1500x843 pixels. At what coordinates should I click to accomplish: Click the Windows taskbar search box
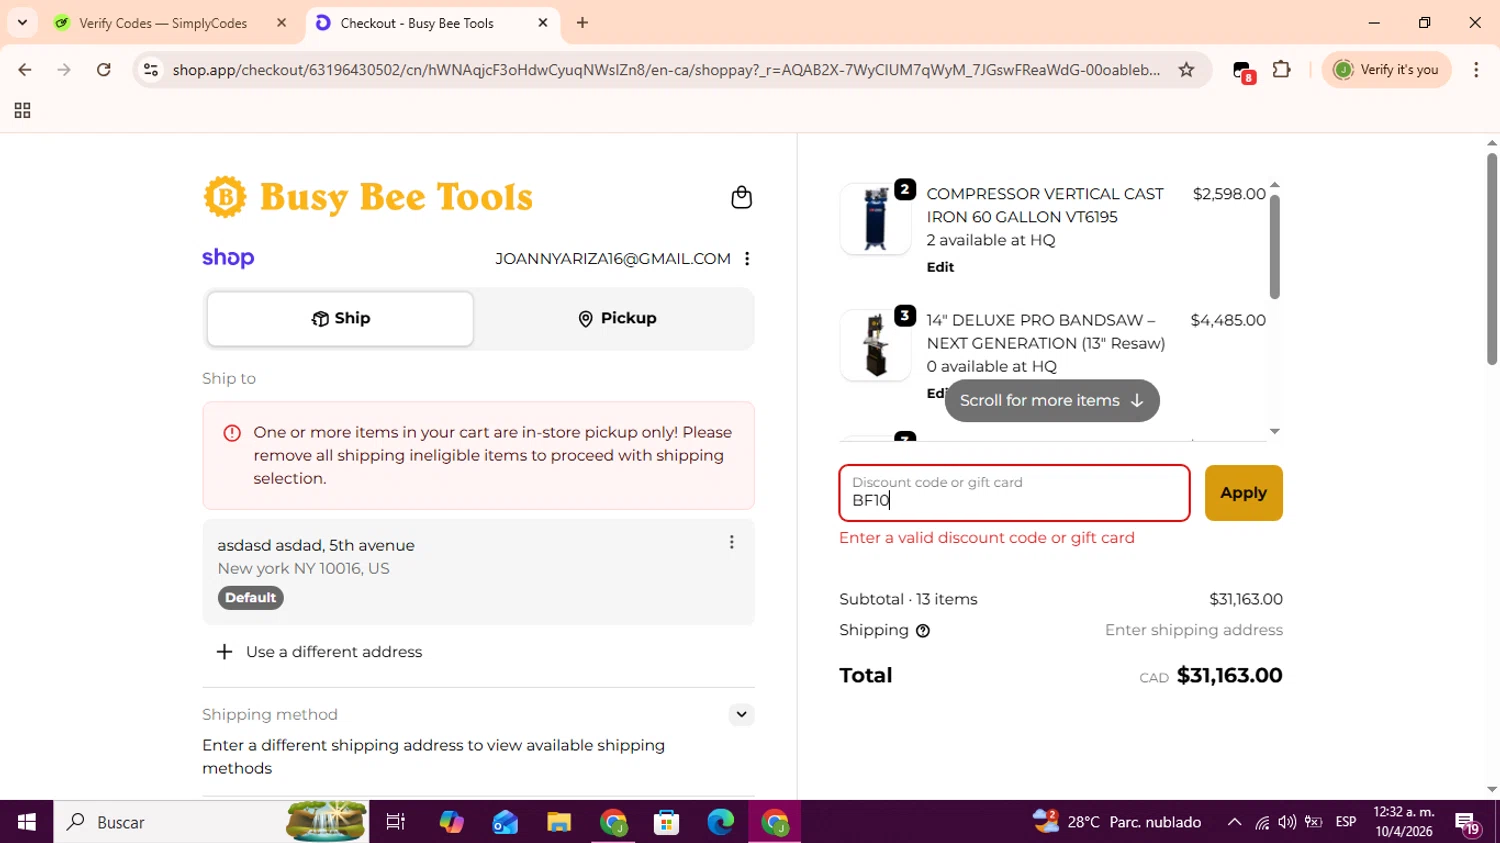[x=211, y=822]
